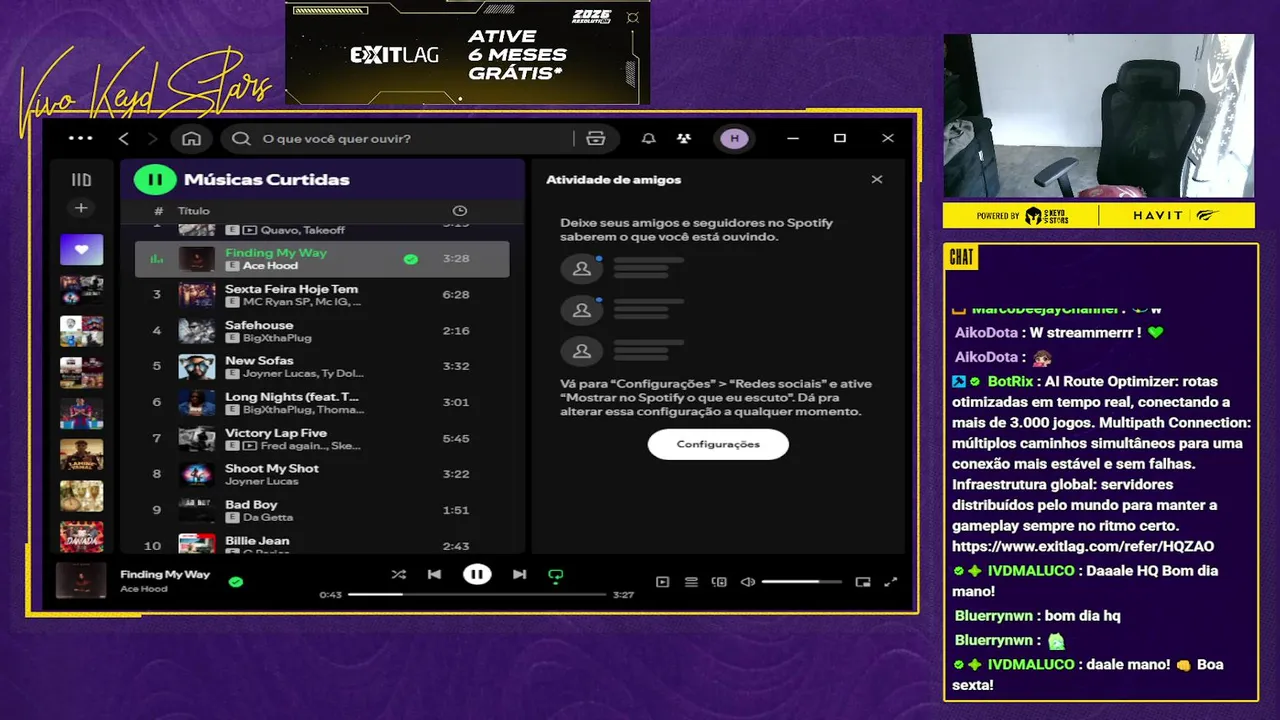The image size is (1280, 720).
Task: Select the "Safehouse" track
Action: (322, 331)
